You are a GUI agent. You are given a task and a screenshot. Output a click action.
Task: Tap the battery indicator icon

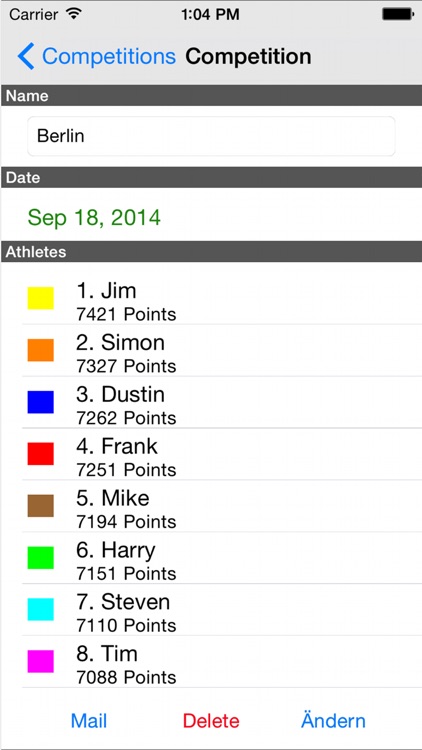coord(398,14)
